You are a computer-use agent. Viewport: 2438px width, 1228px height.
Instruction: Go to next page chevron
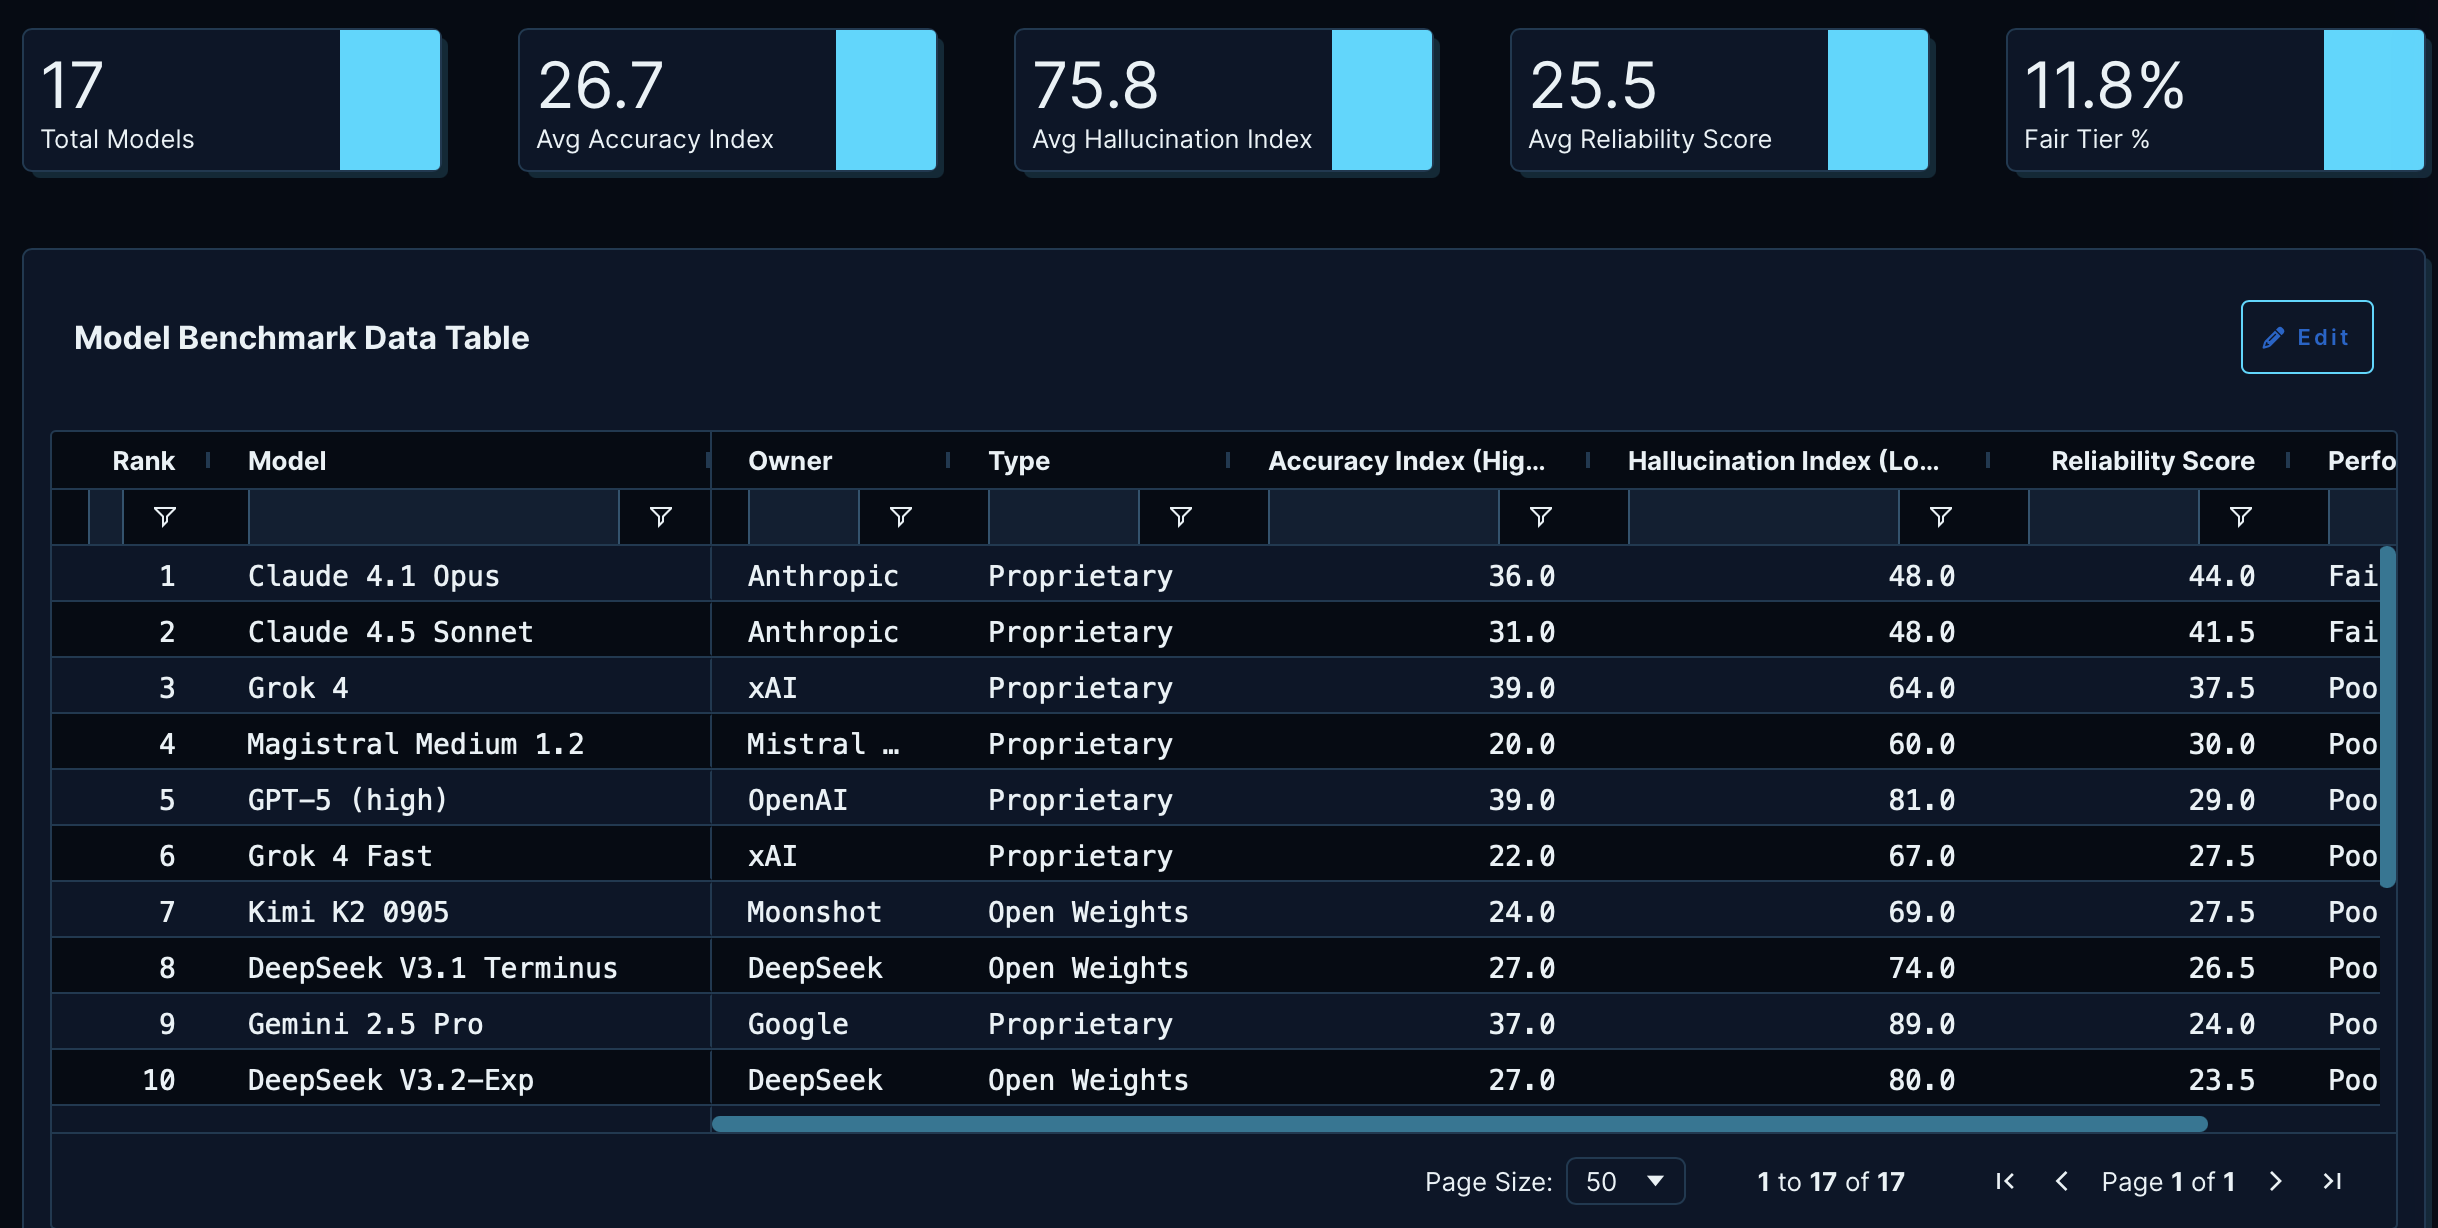pyautogui.click(x=2276, y=1181)
